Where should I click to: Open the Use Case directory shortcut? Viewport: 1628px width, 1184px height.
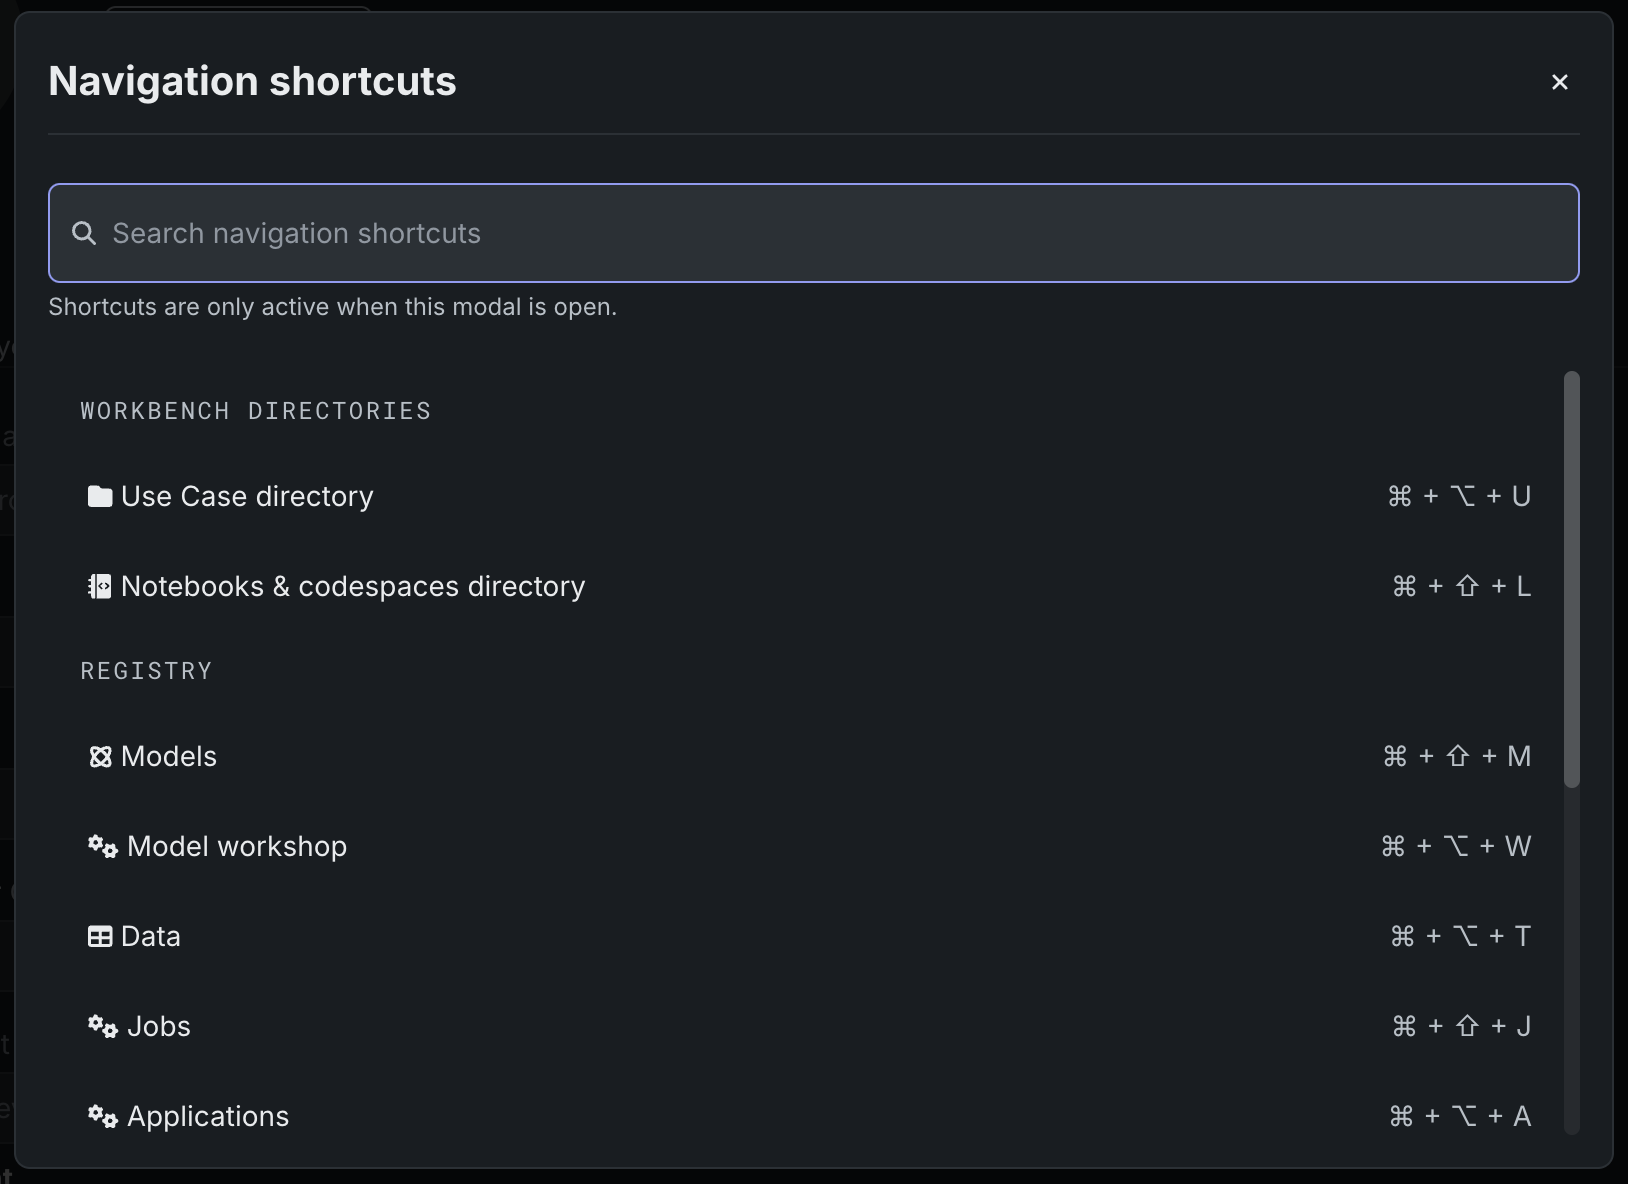247,496
